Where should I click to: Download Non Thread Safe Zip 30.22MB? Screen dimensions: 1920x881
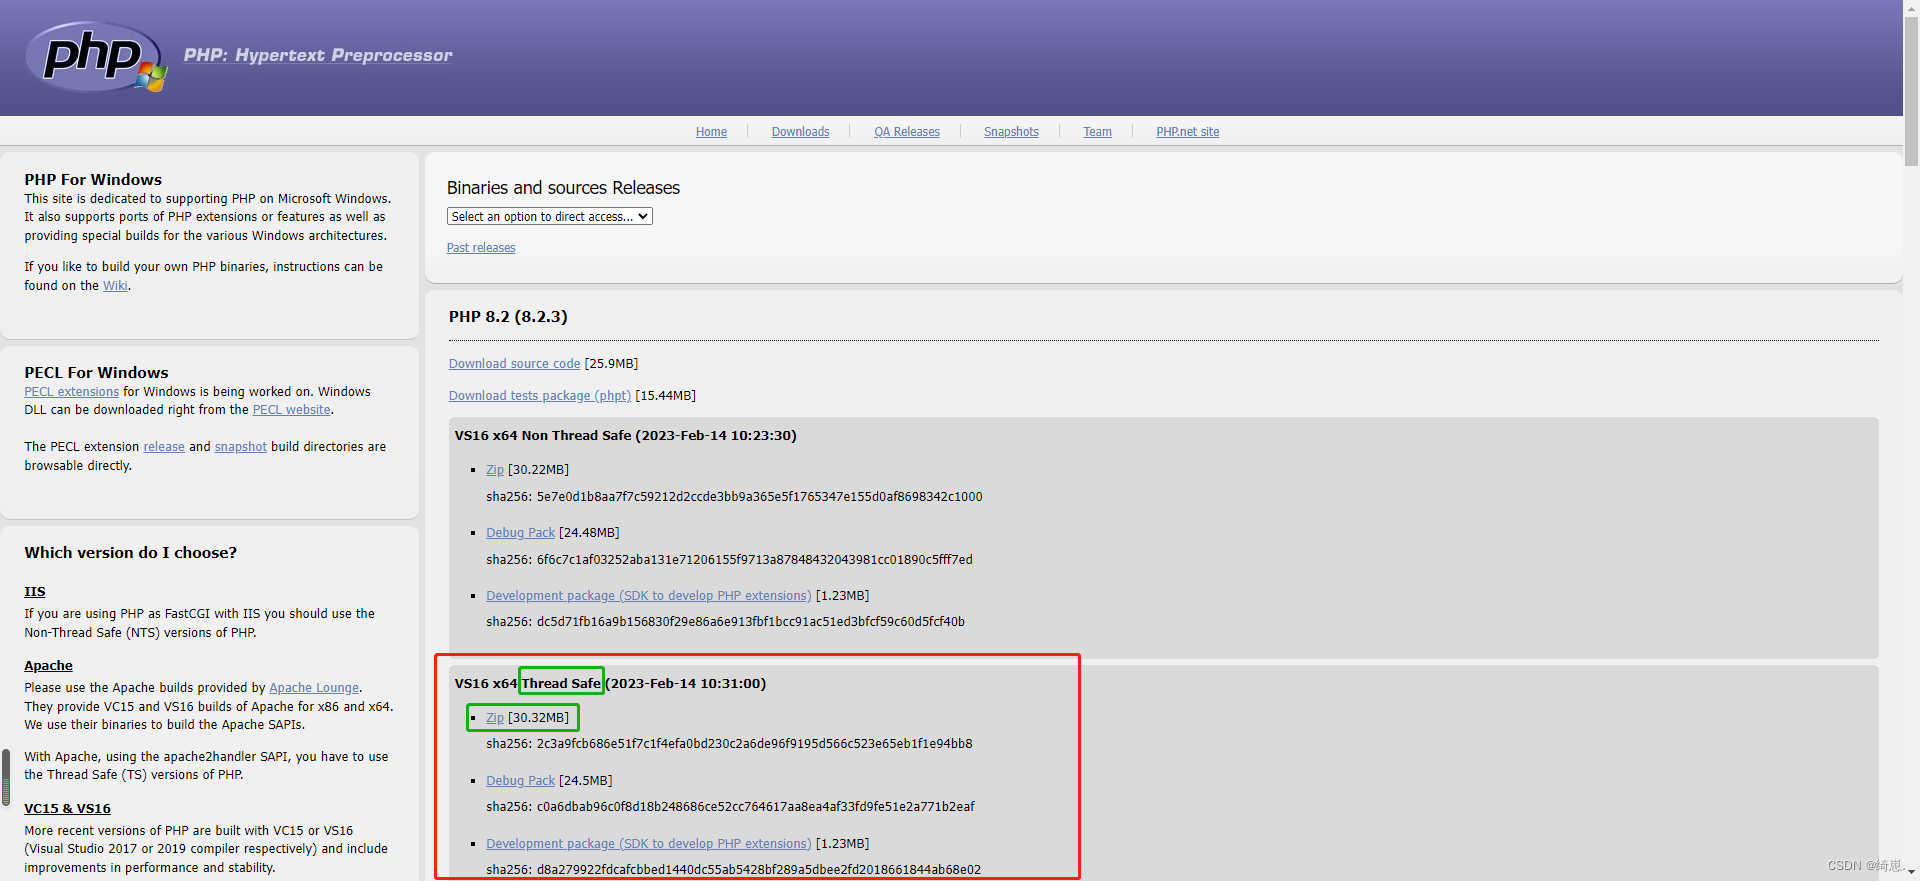[x=495, y=469]
